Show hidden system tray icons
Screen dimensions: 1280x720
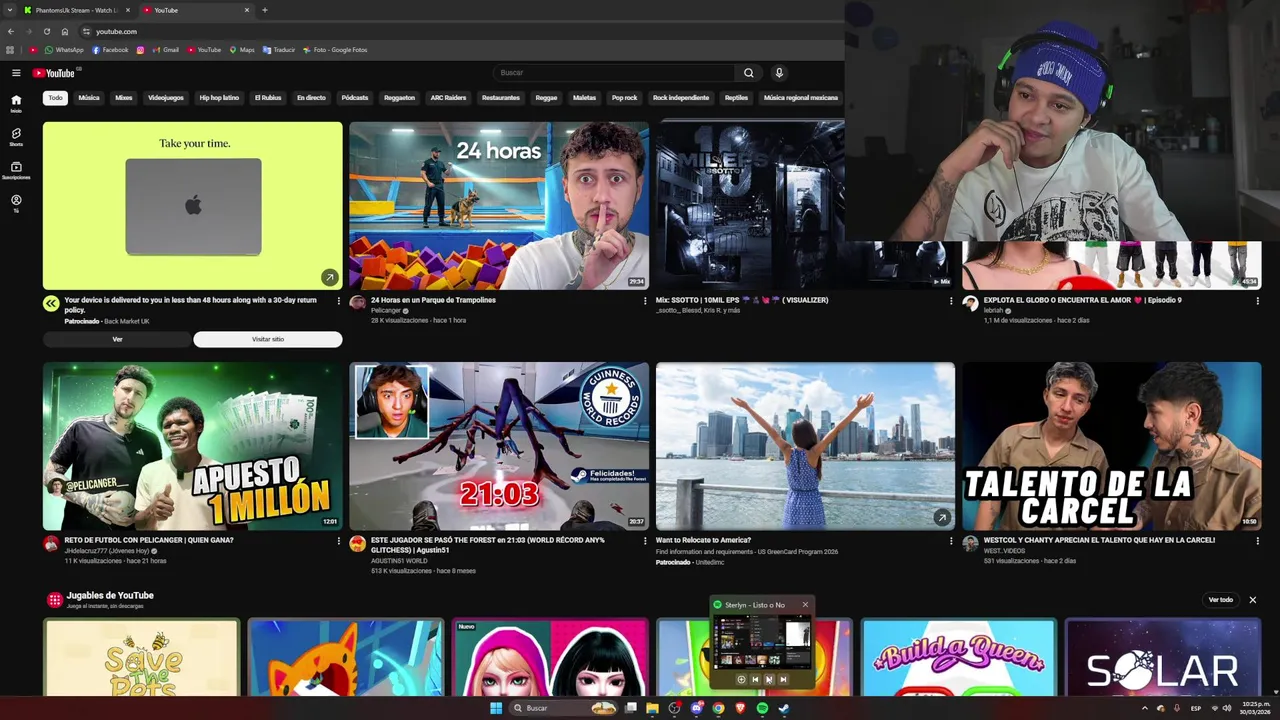[x=1145, y=708]
